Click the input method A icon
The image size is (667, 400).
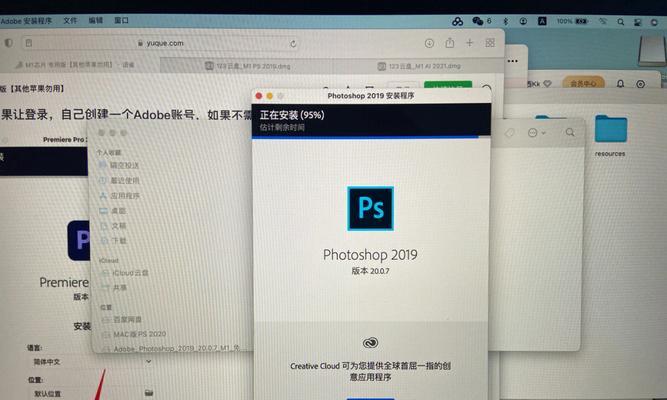(542, 21)
